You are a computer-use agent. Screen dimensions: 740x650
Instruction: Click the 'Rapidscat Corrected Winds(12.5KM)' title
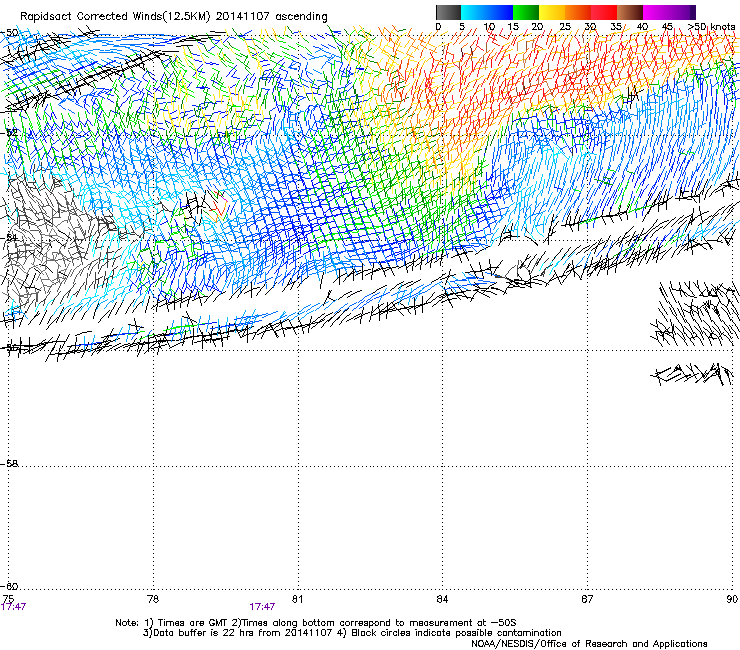[115, 17]
